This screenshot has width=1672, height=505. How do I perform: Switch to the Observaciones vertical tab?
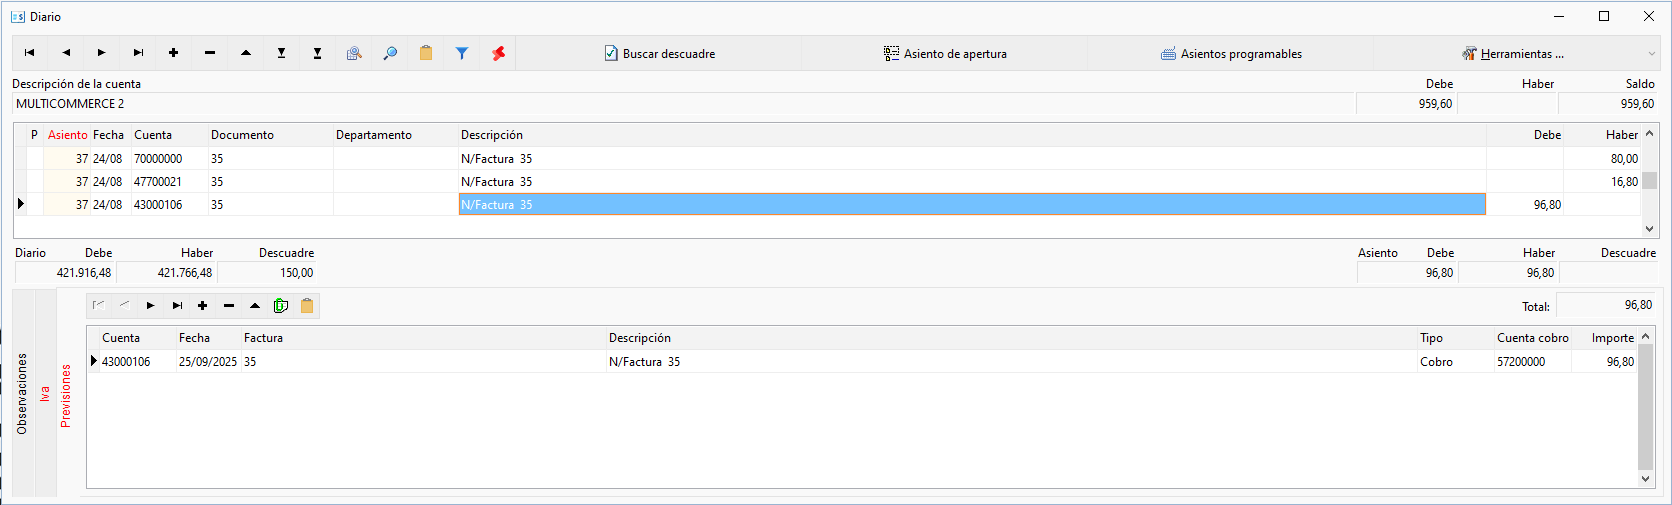23,393
